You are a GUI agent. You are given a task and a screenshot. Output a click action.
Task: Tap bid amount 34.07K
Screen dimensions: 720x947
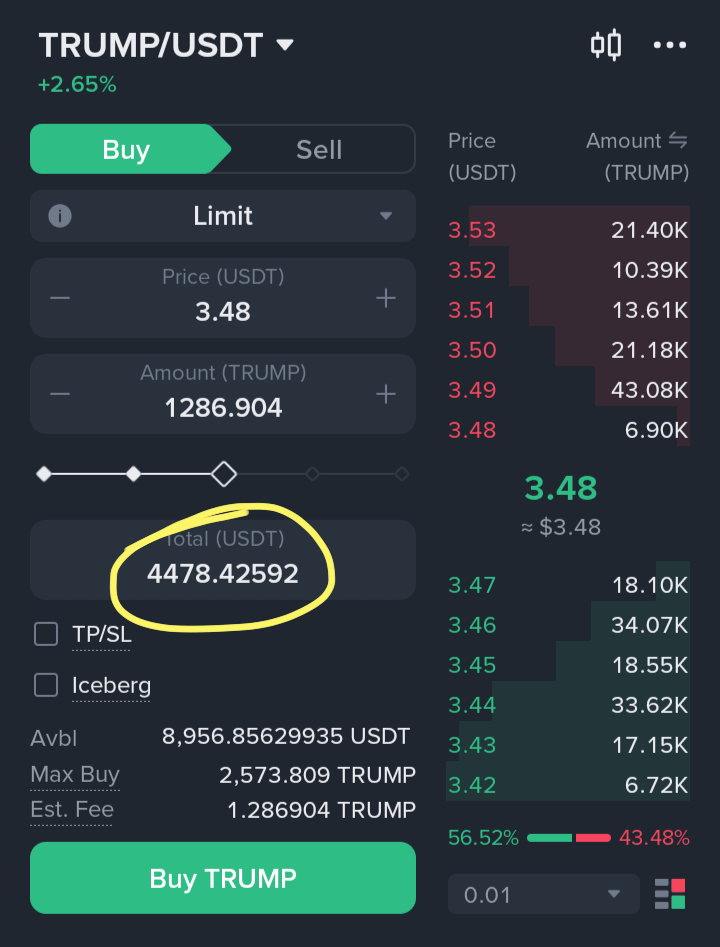pos(649,625)
